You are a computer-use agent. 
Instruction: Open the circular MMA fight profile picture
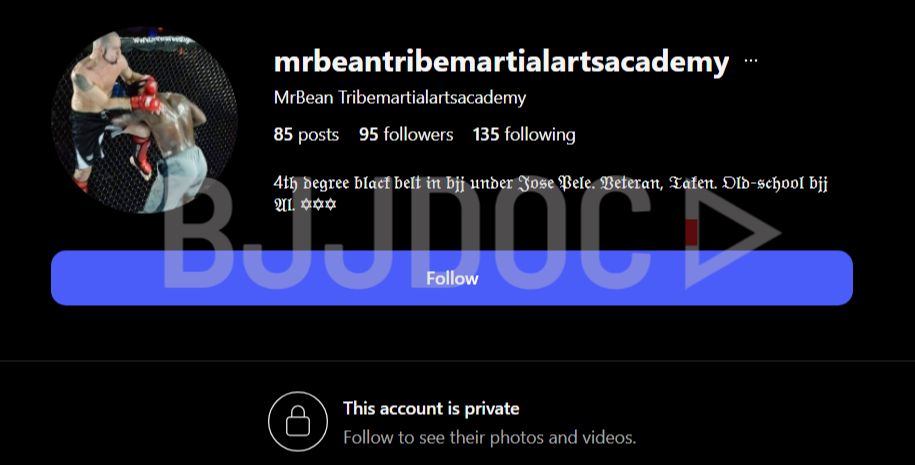pyautogui.click(x=144, y=121)
